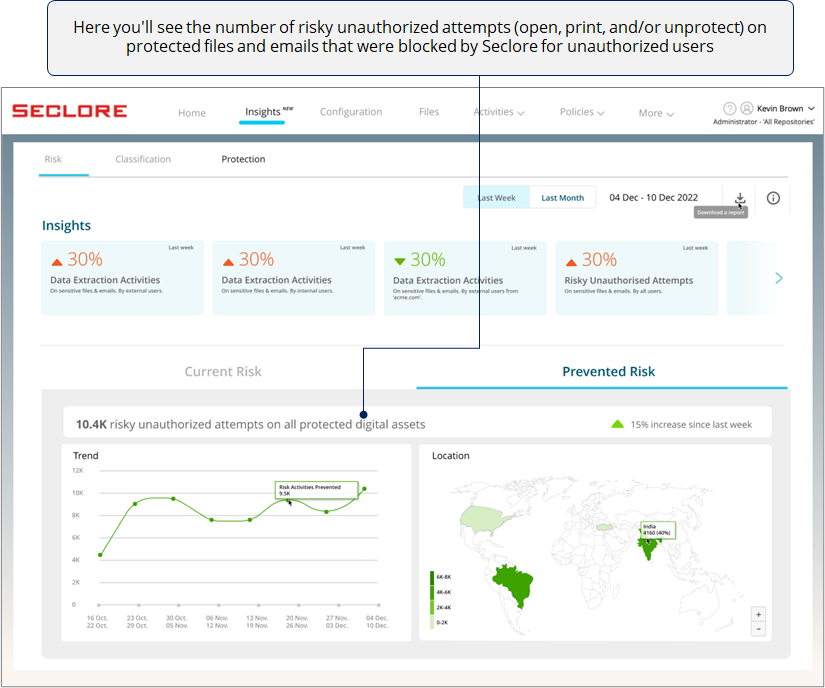Expand the Kevin Brown account dropdown

click(x=811, y=108)
